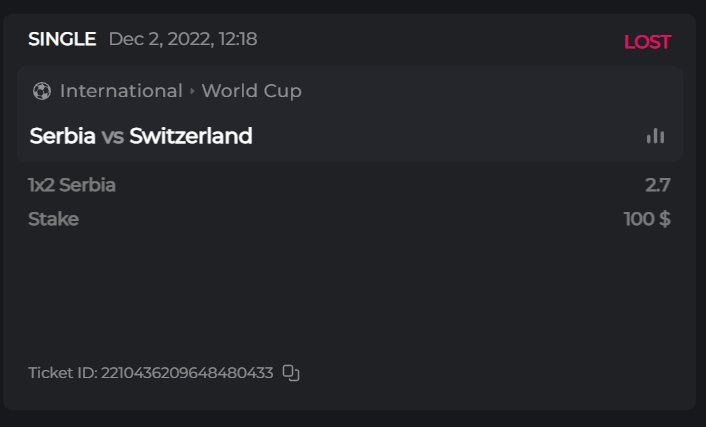Image resolution: width=706 pixels, height=427 pixels.
Task: Click the ticket ID number 2210436209648480433
Action: tap(187, 373)
